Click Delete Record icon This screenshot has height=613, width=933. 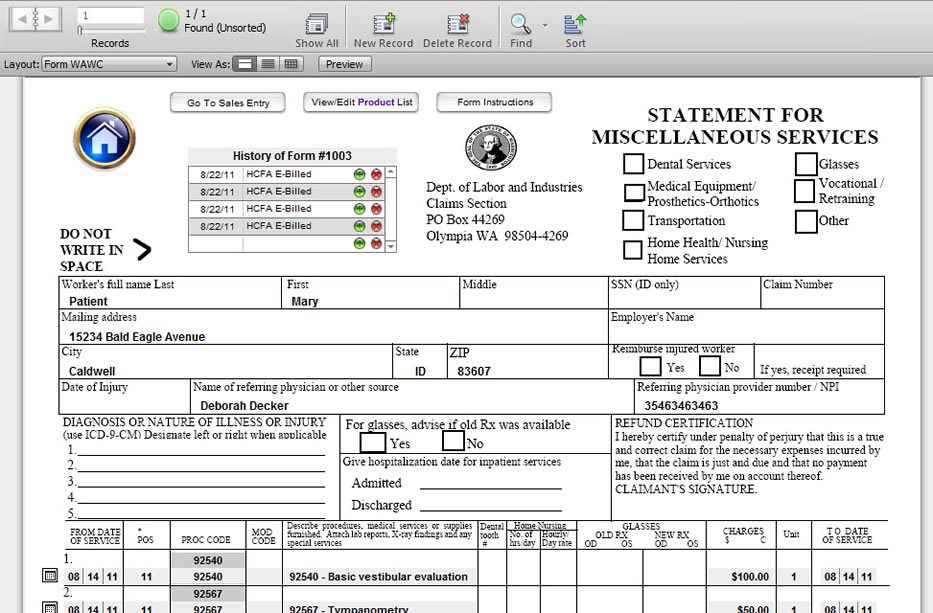458,24
